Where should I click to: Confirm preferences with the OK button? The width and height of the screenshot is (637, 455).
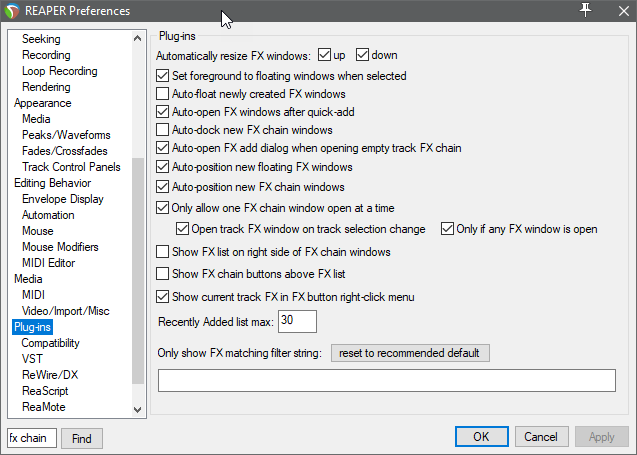[481, 437]
